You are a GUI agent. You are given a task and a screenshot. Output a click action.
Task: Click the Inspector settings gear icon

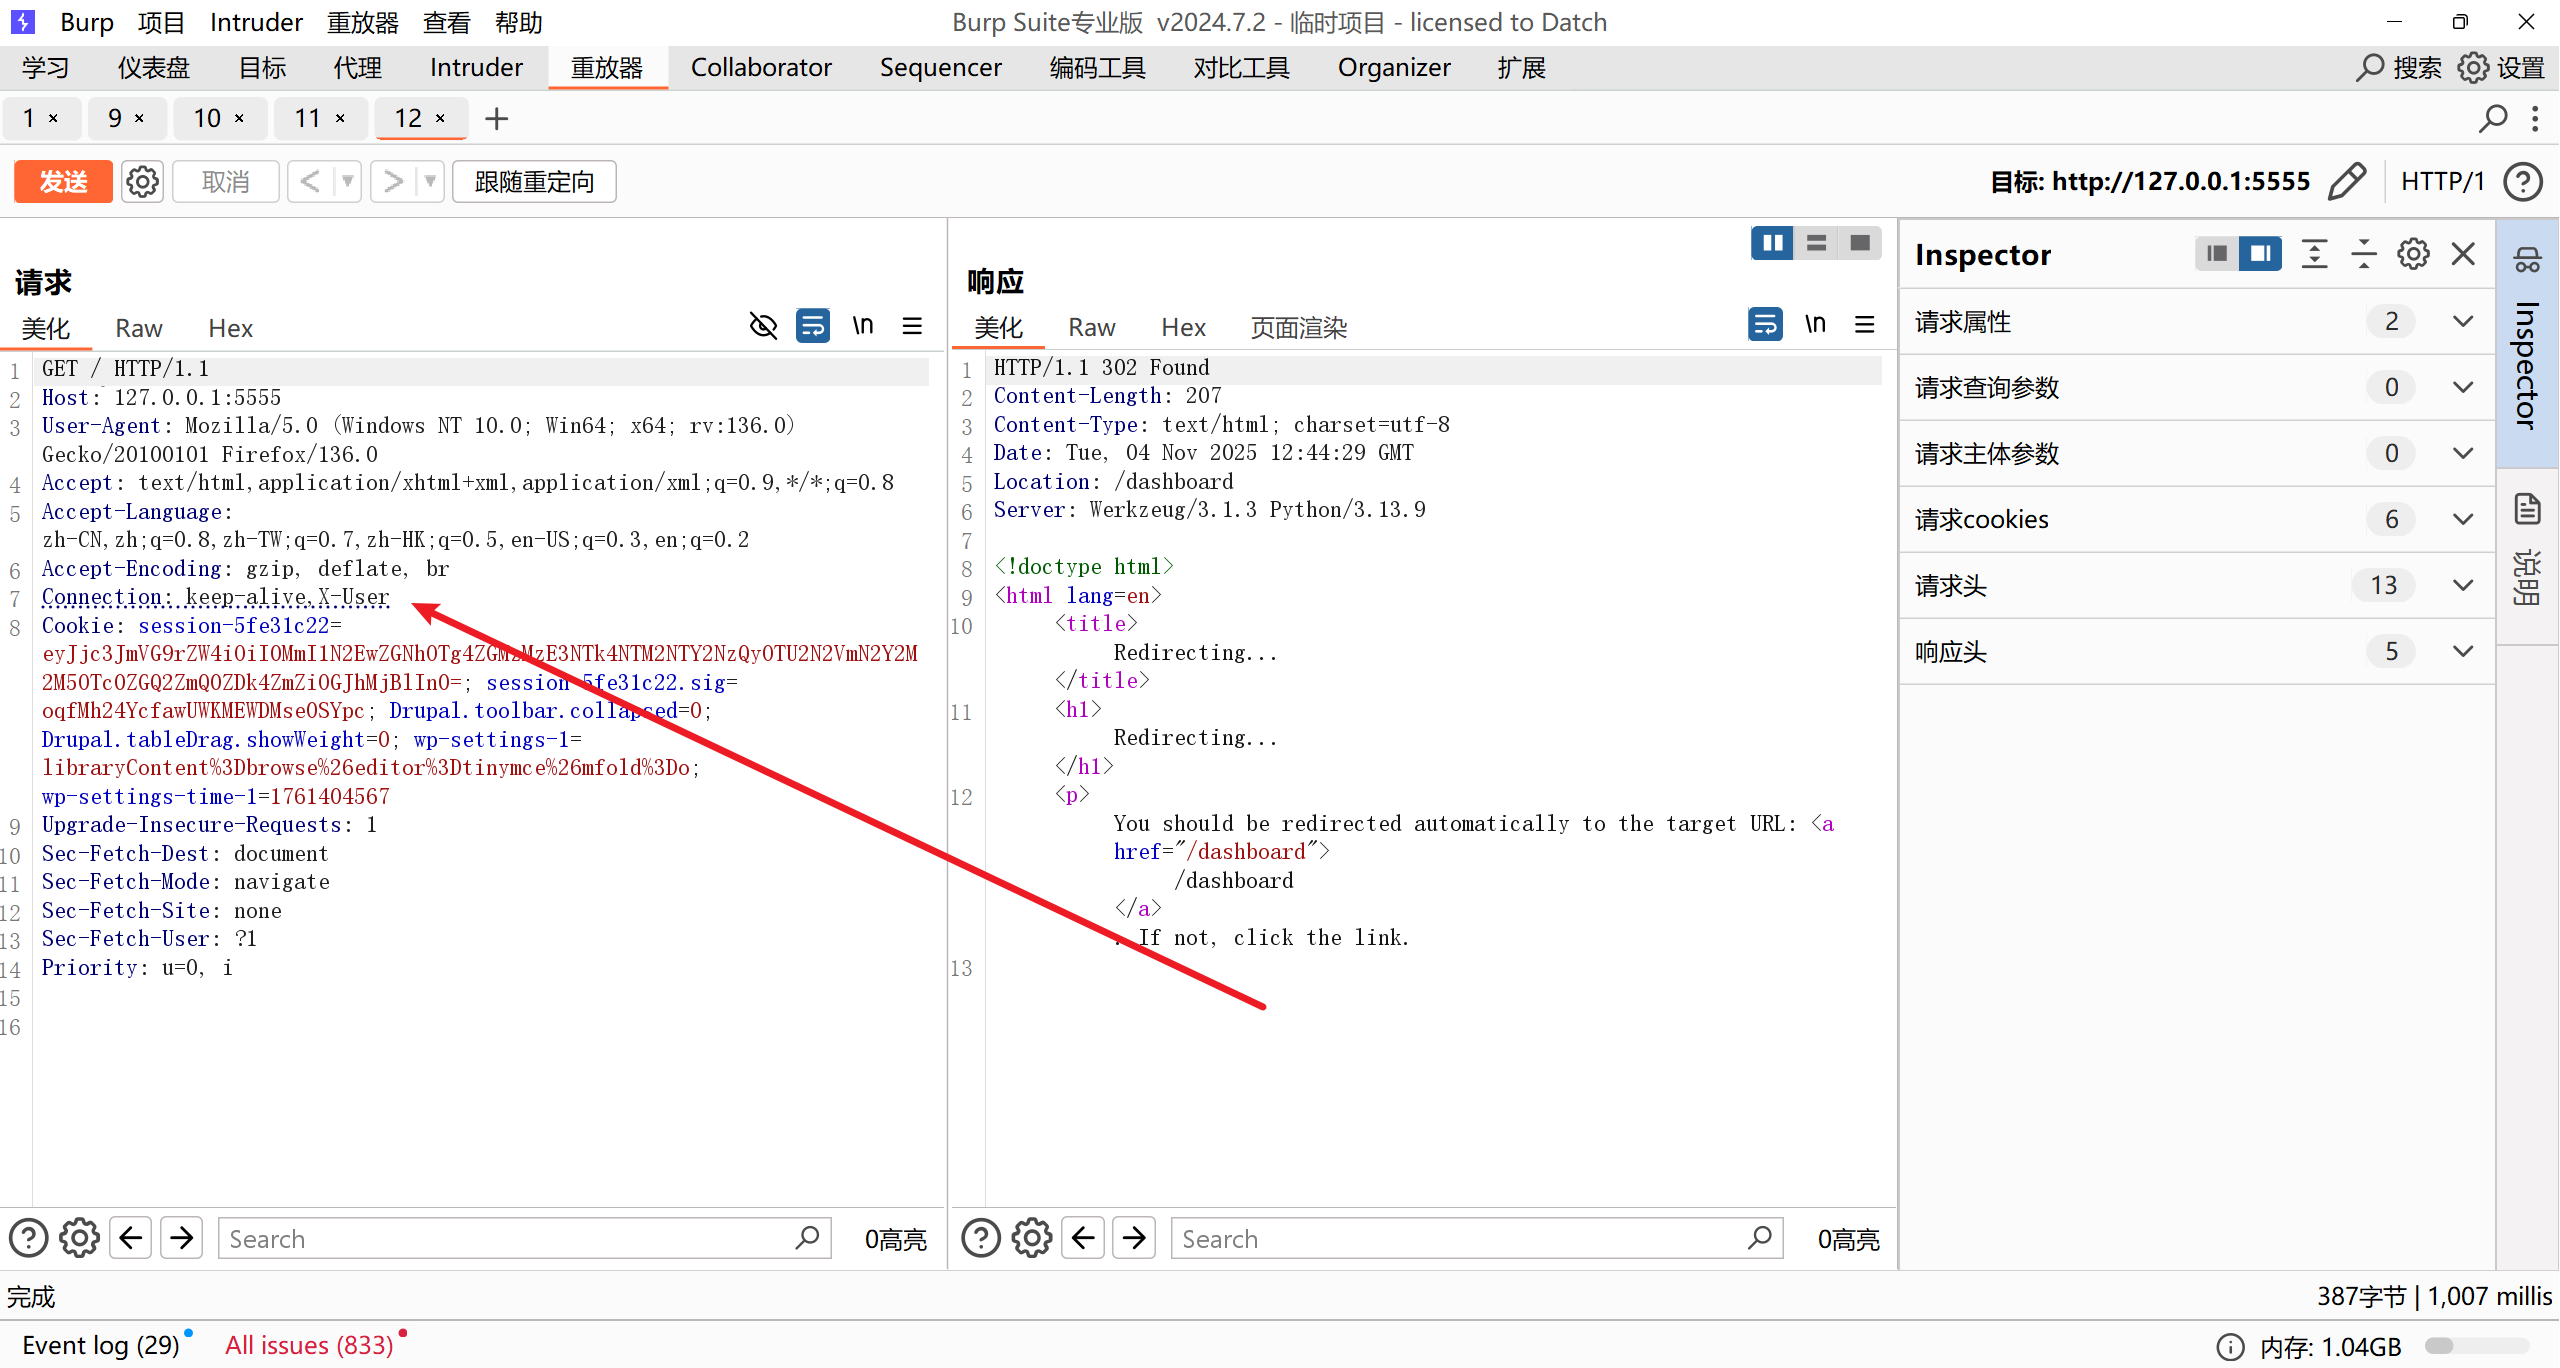coord(2413,254)
